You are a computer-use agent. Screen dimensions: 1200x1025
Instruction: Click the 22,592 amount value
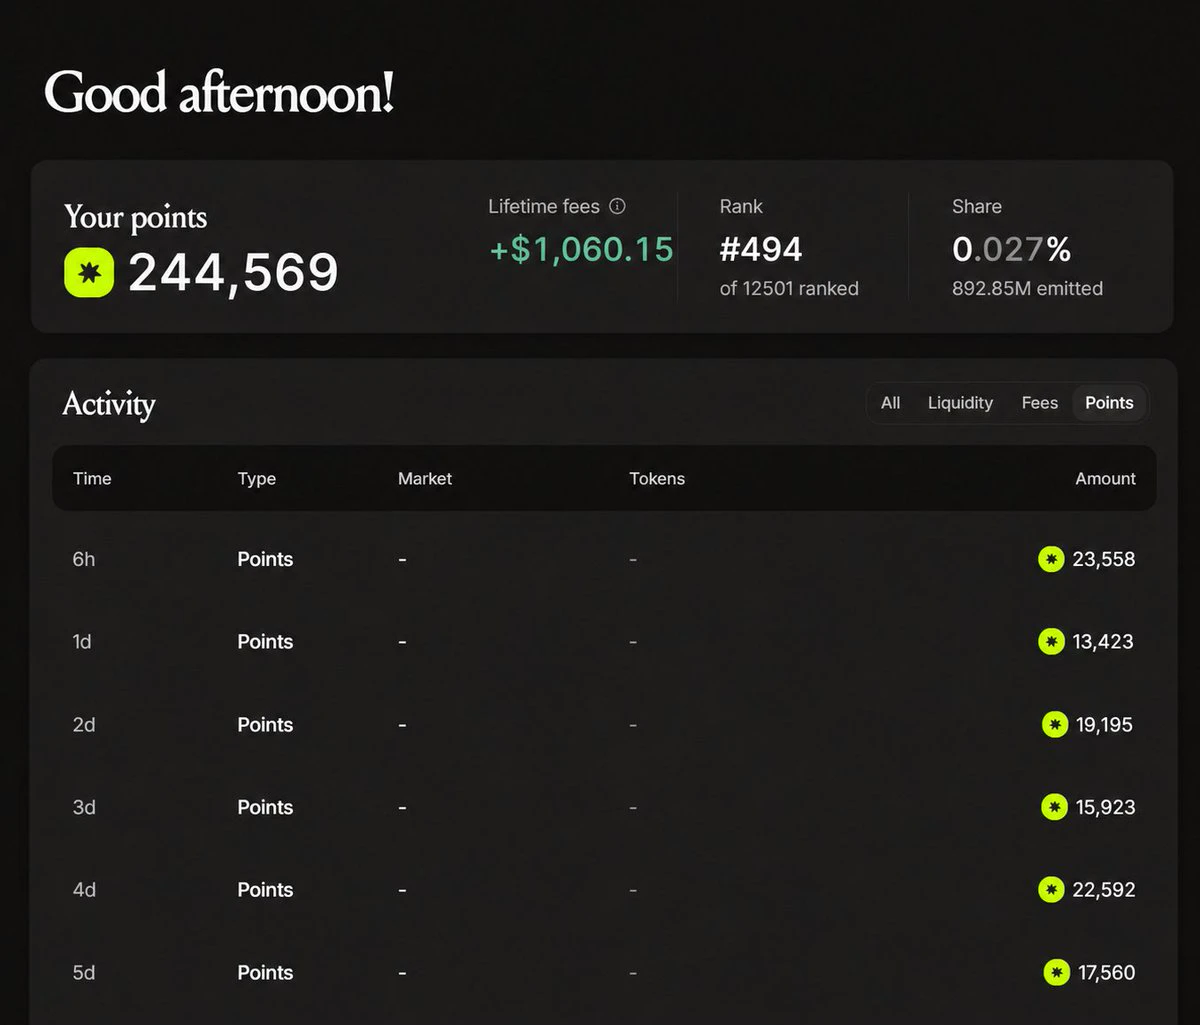coord(1104,890)
